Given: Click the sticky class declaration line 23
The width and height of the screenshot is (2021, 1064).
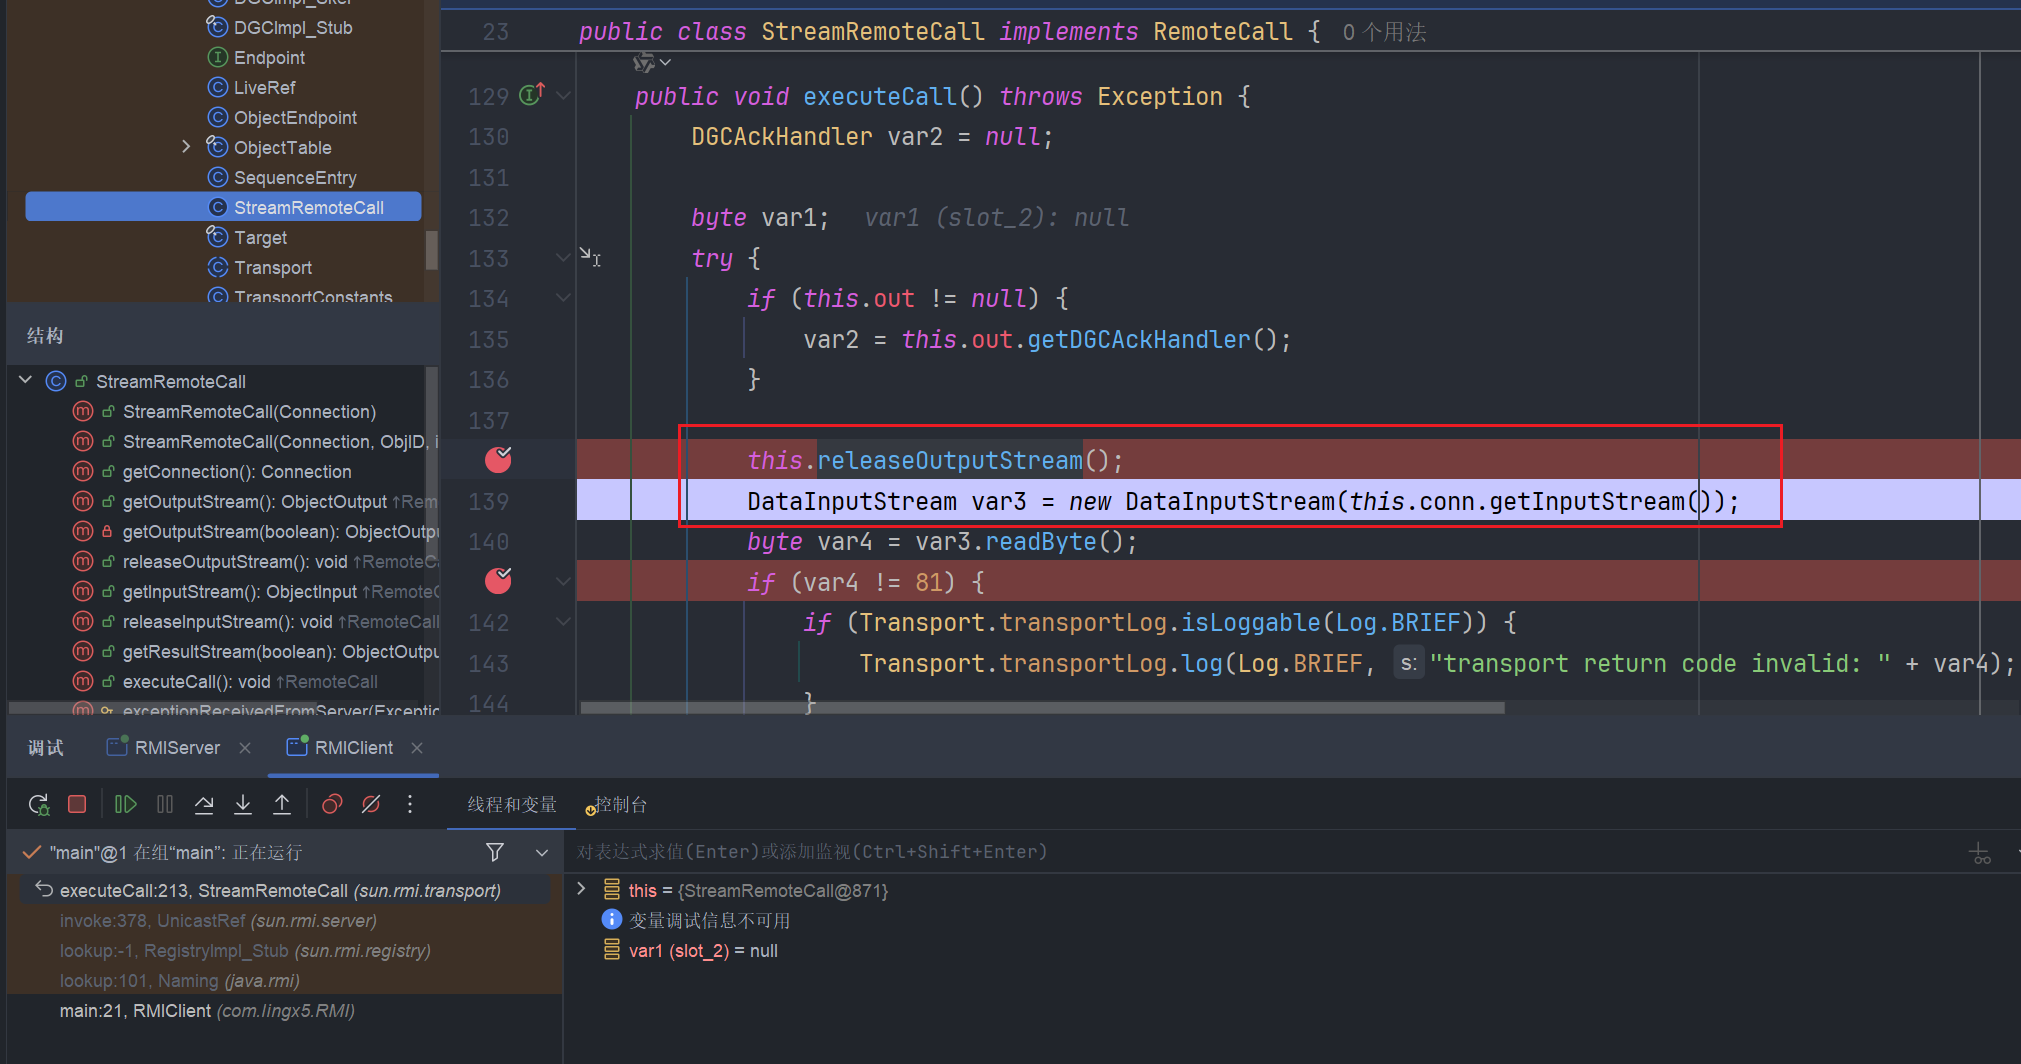Looking at the screenshot, I should coord(1230,32).
